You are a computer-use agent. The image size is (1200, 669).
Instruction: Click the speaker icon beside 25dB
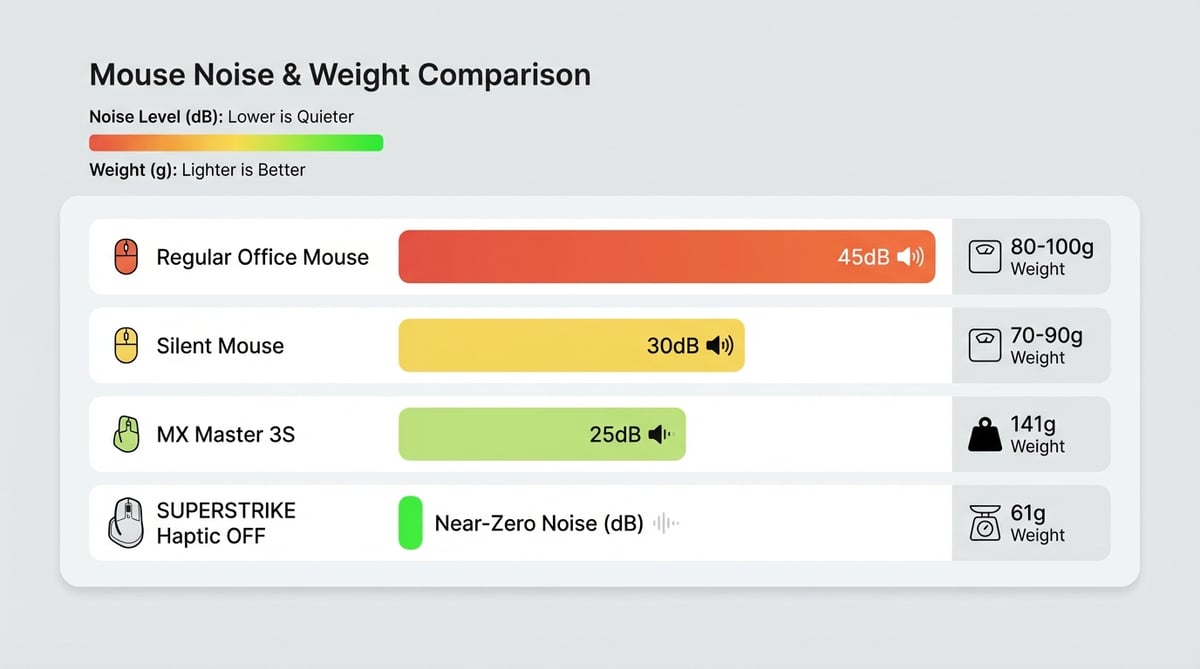[661, 435]
